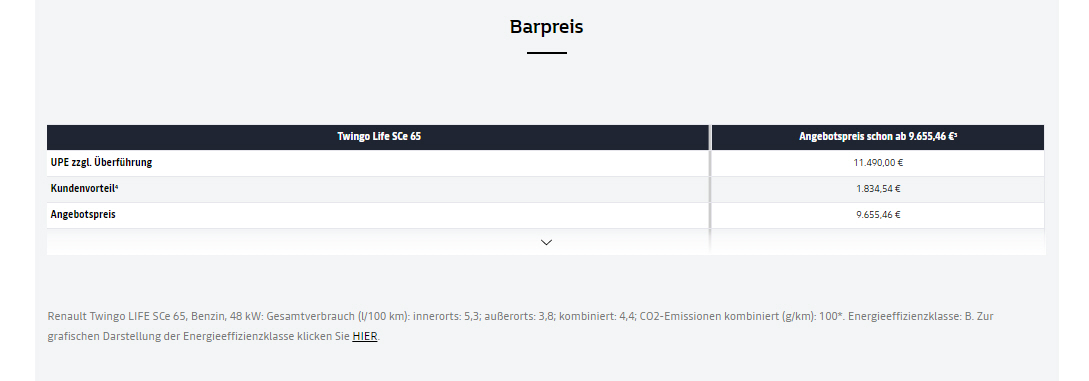Click the footnote marker in price header
The image size is (1089, 381).
tap(956, 135)
